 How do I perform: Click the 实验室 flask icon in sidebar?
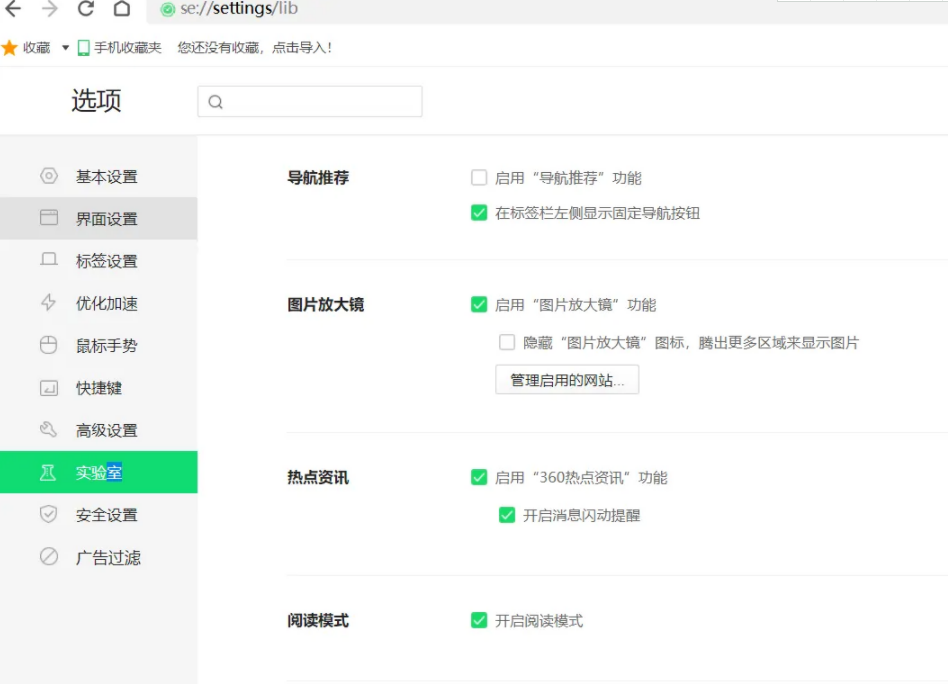click(x=48, y=473)
